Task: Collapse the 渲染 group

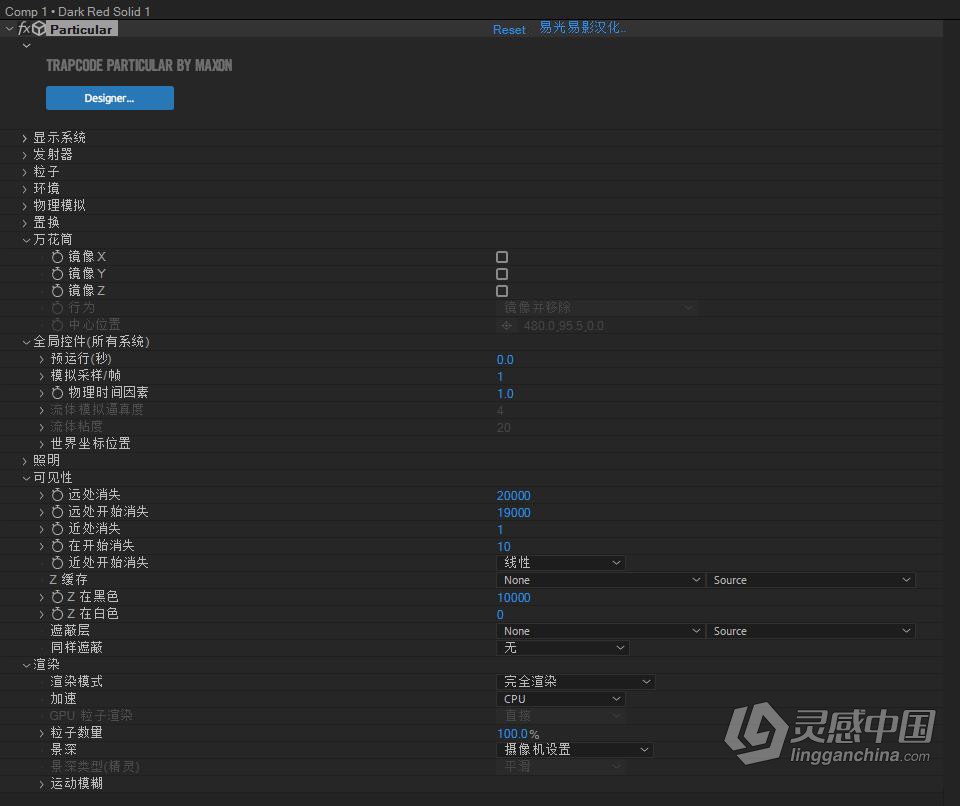Action: click(x=26, y=665)
